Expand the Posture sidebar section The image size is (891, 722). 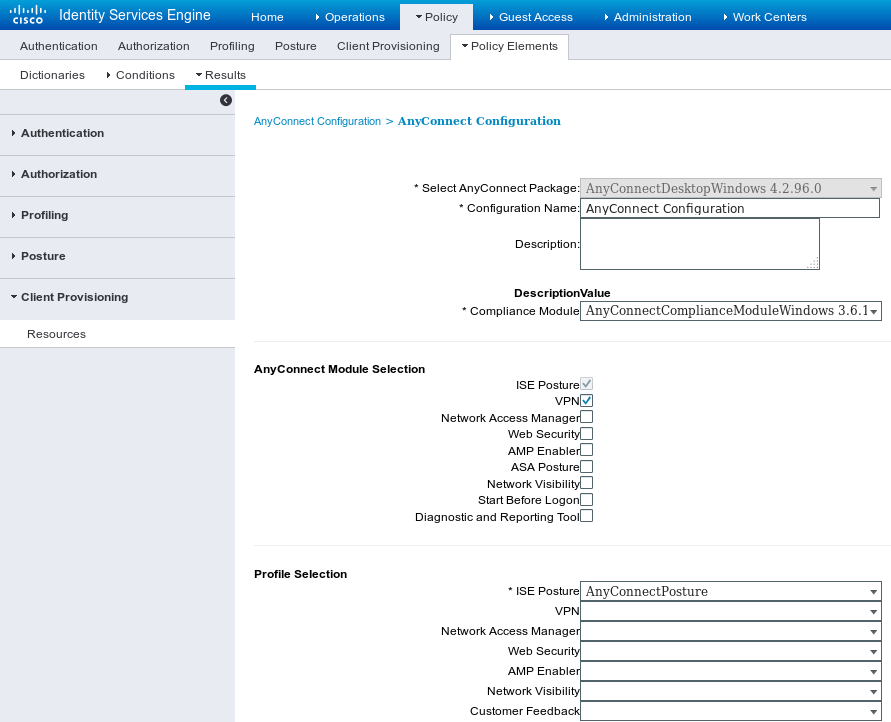[117, 256]
